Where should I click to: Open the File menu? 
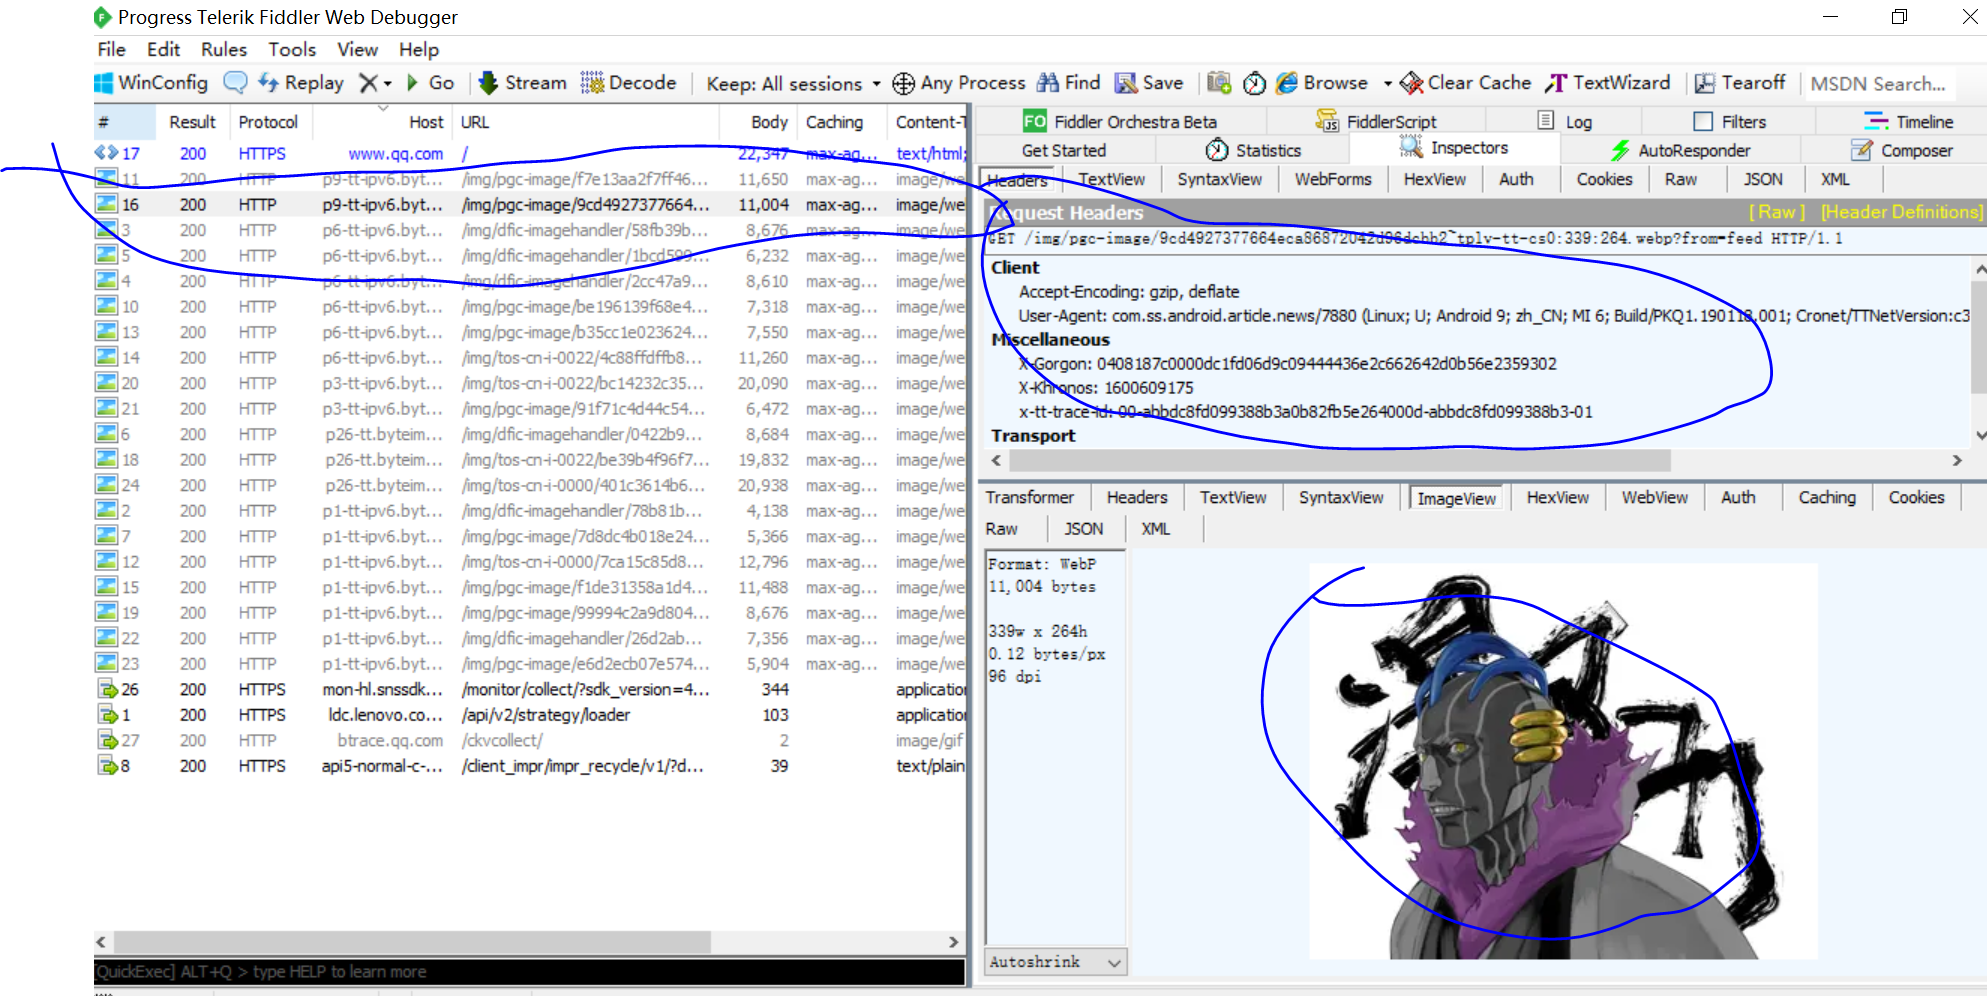(x=111, y=49)
